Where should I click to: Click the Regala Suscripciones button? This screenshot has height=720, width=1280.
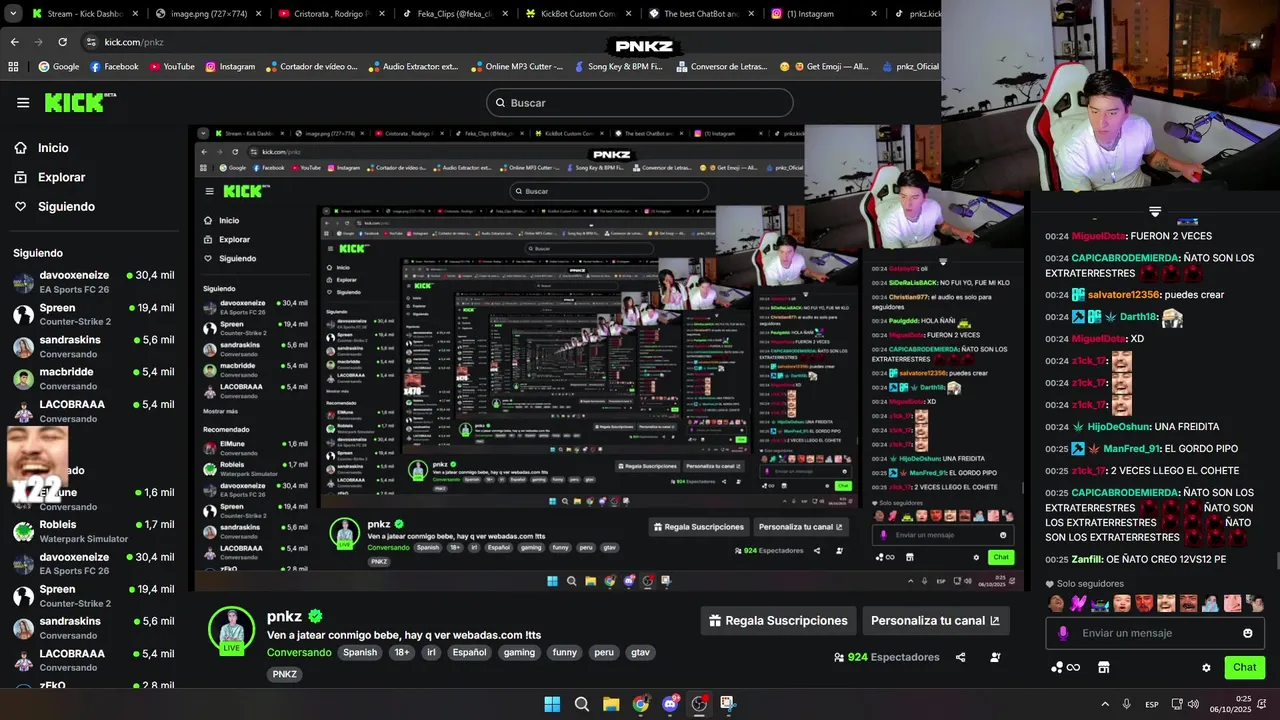point(778,621)
